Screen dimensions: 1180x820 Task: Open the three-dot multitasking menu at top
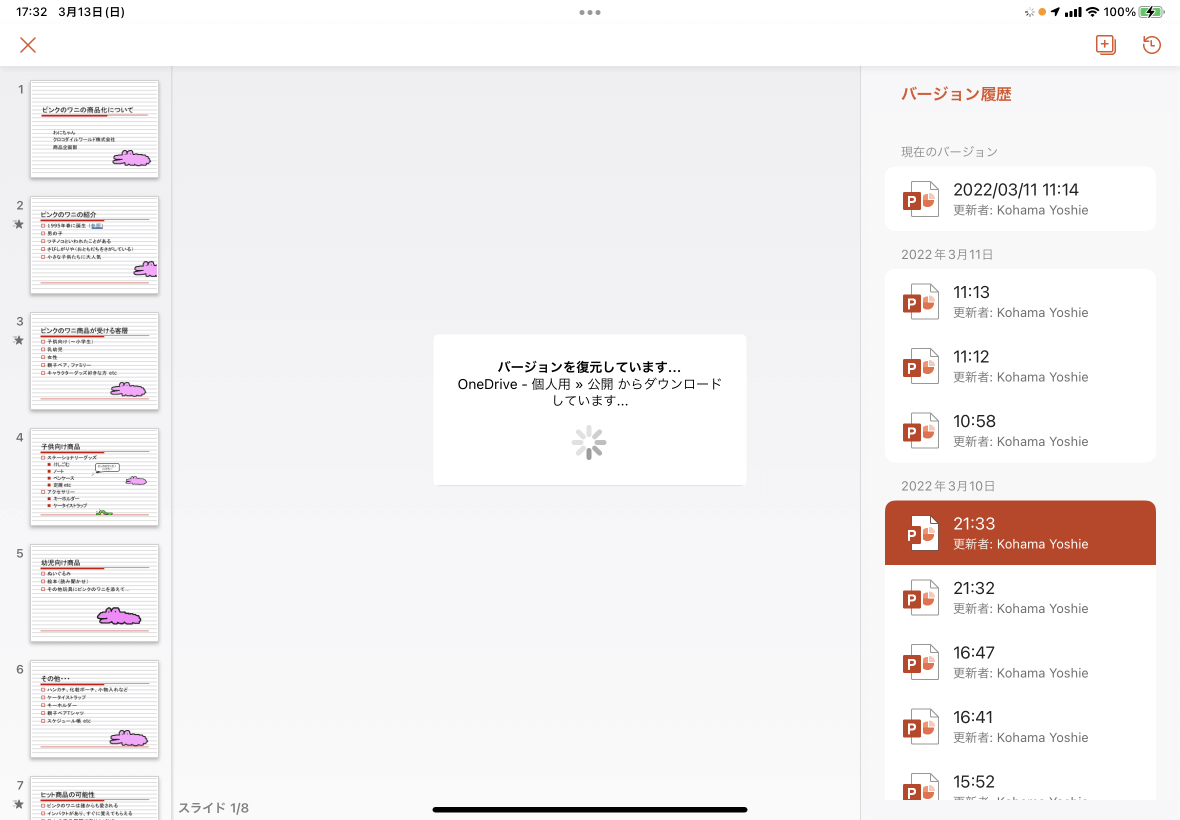[590, 12]
